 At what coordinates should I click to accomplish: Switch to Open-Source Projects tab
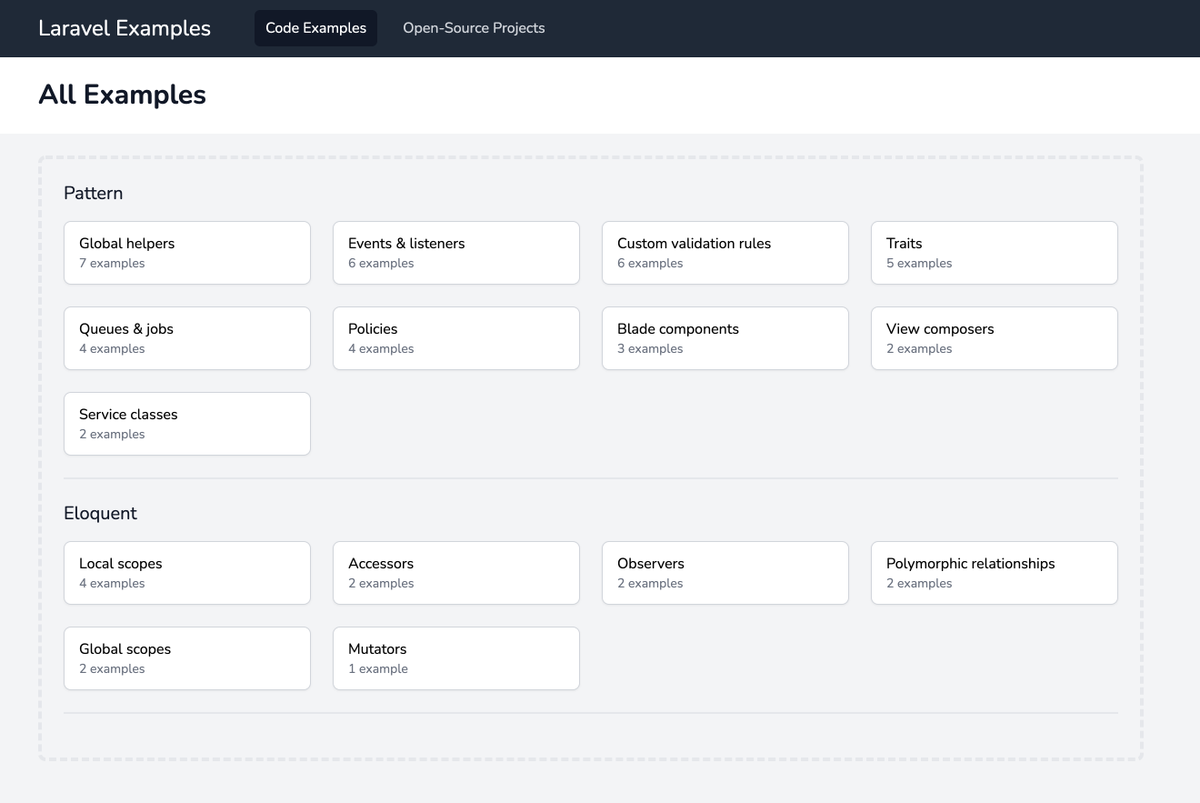(x=474, y=28)
